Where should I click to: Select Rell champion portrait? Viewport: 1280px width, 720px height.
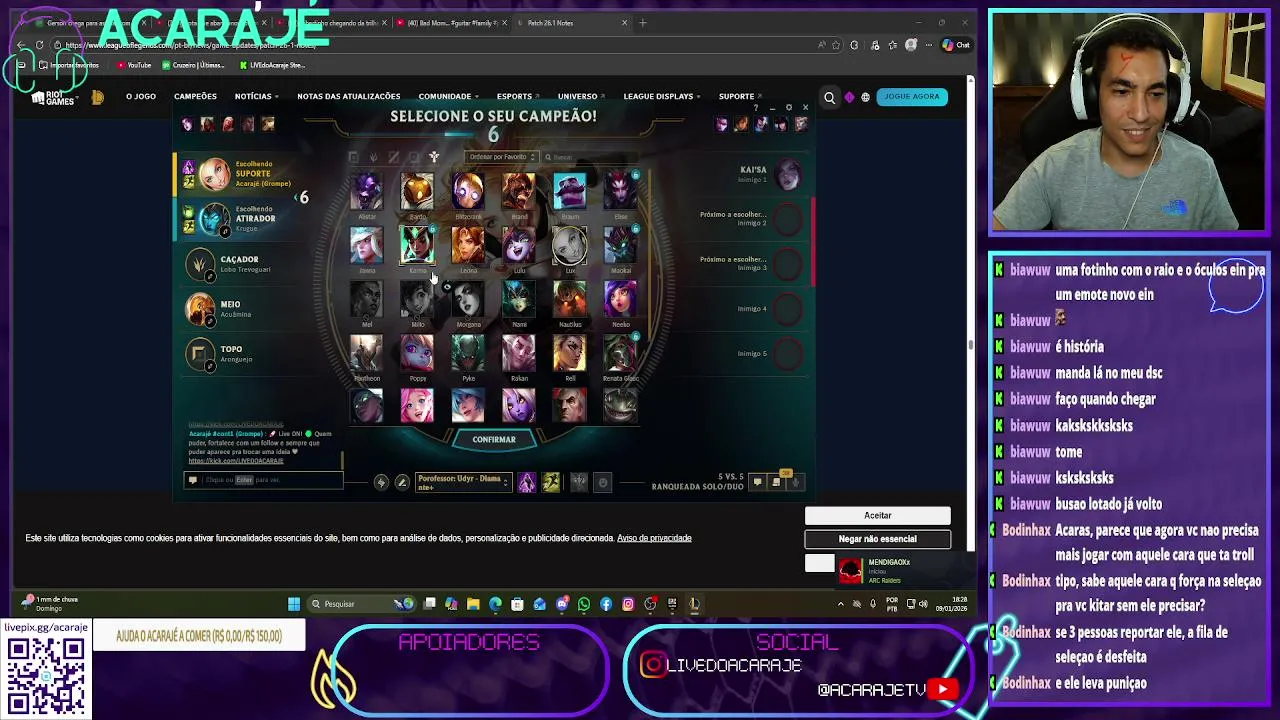point(570,353)
